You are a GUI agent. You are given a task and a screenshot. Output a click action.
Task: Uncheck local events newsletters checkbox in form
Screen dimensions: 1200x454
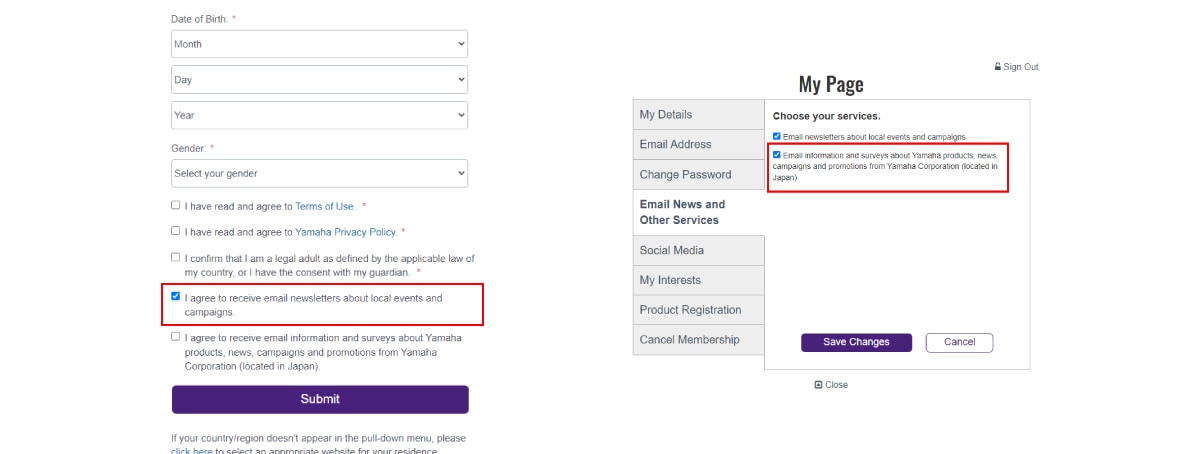tap(176, 297)
